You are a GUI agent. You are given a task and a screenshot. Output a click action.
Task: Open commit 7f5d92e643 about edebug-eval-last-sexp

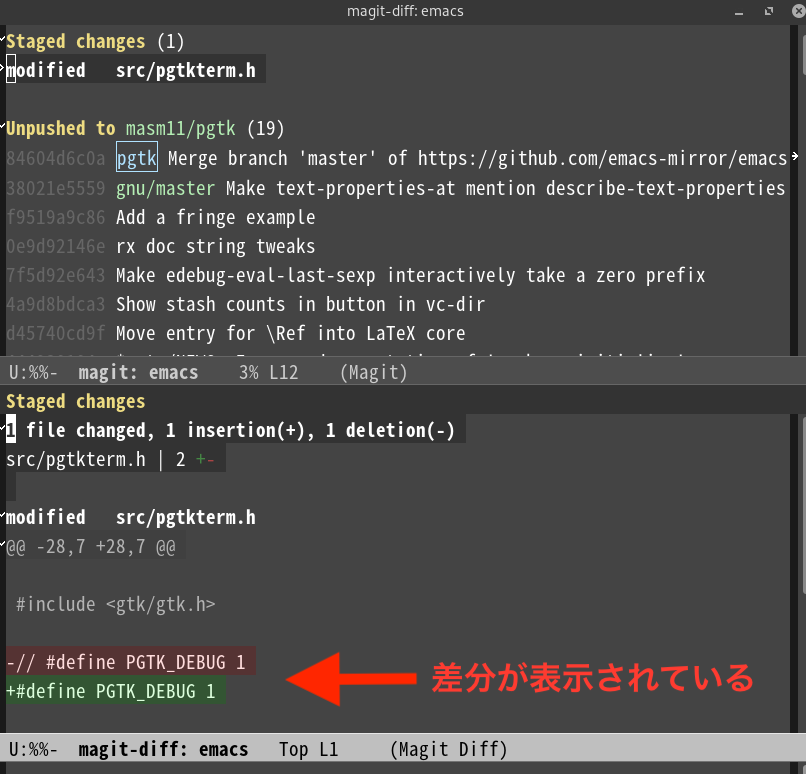pos(355,275)
